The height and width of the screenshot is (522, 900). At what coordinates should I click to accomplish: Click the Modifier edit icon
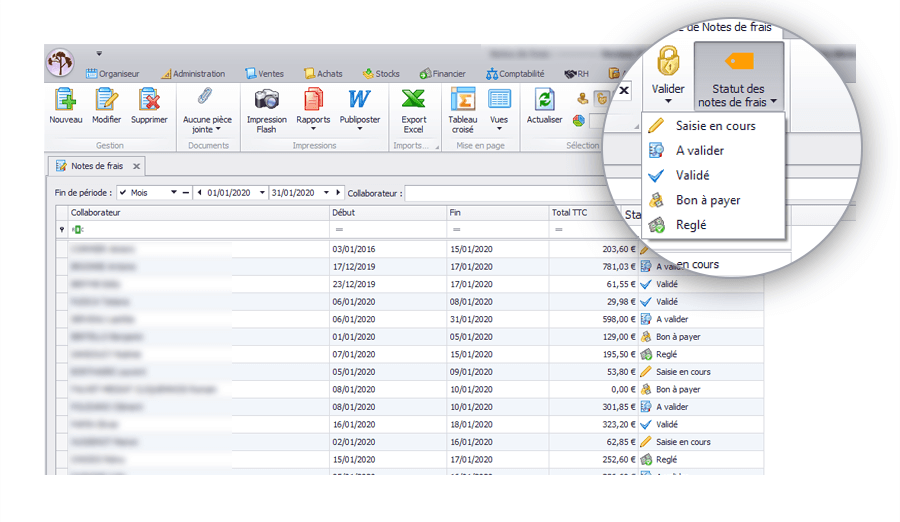(107, 100)
